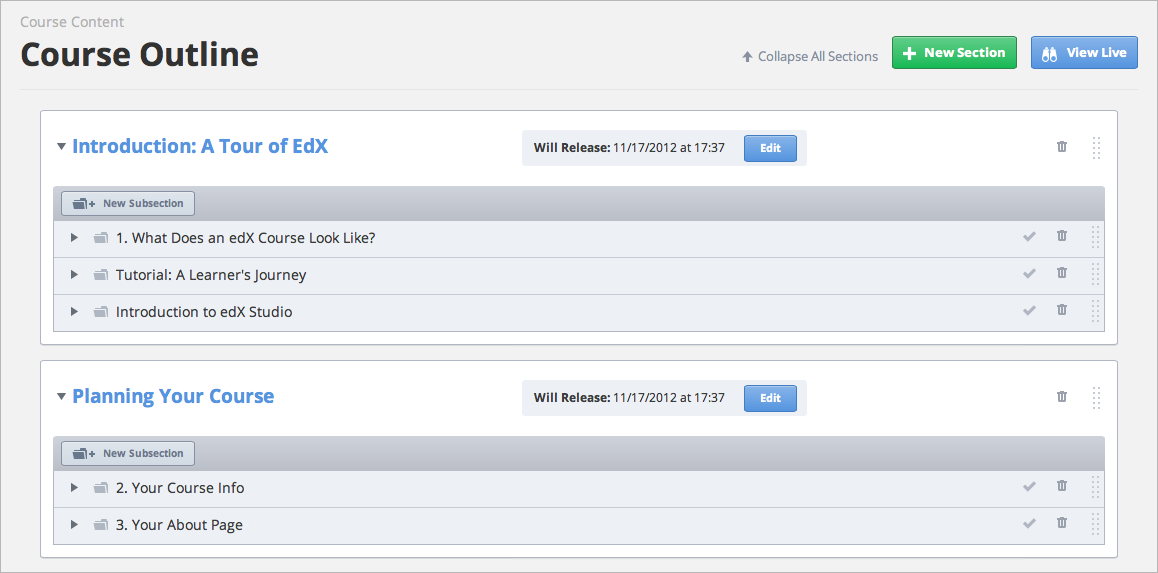The height and width of the screenshot is (573, 1158).
Task: Add New Subsection under Planning Your Course
Action: tap(128, 454)
